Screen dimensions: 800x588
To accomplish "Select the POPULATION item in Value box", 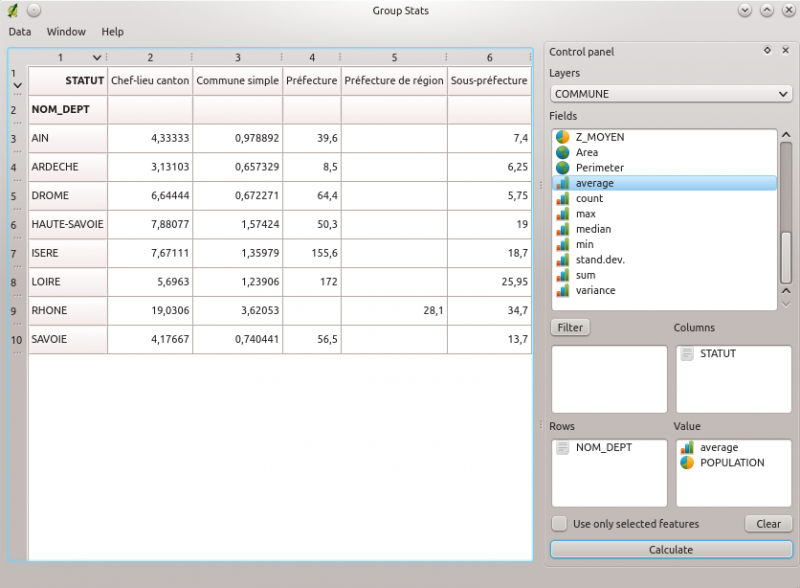I will (731, 463).
